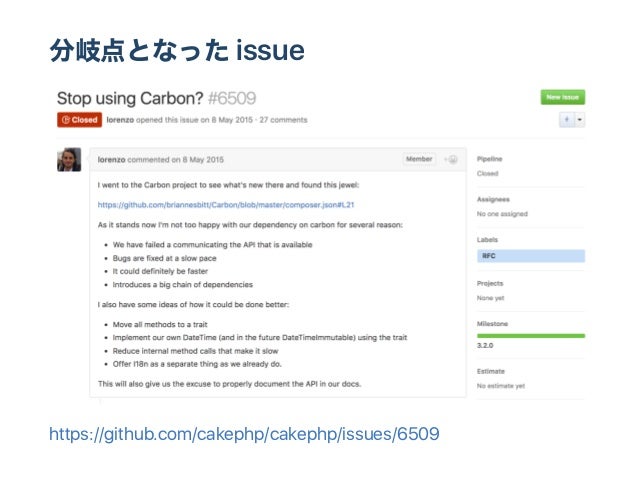638x480 pixels.
Task: Click the red Closed status badge
Action: point(79,120)
